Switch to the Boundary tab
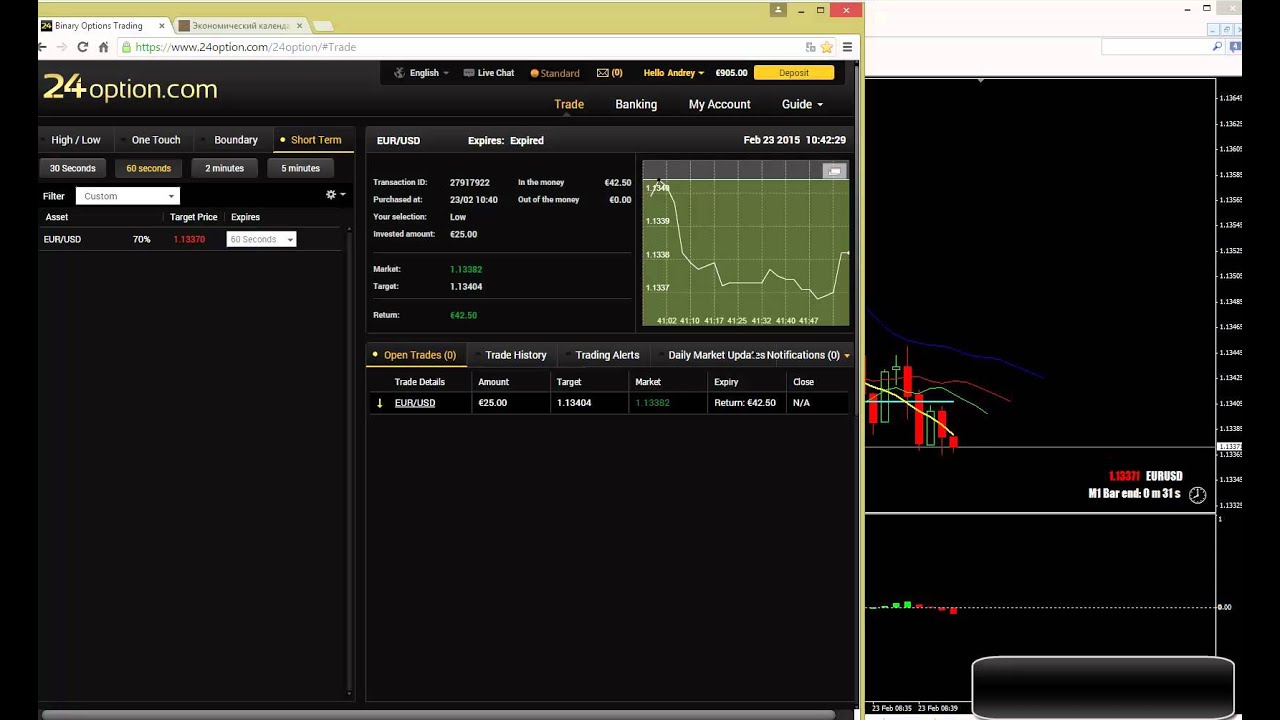 [236, 140]
